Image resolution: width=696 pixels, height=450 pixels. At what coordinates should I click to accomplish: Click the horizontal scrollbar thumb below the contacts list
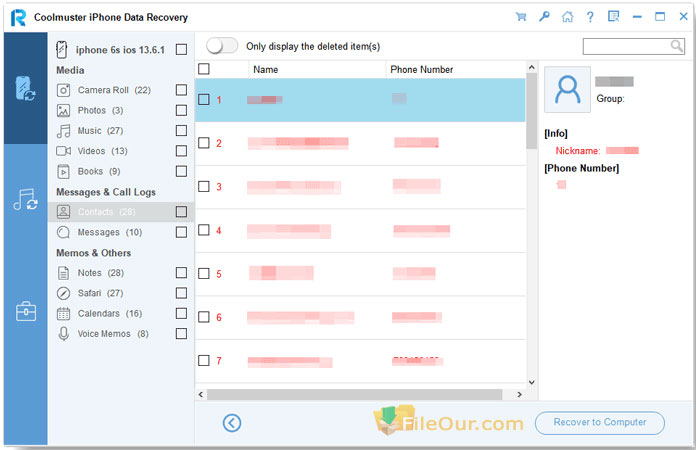(354, 394)
